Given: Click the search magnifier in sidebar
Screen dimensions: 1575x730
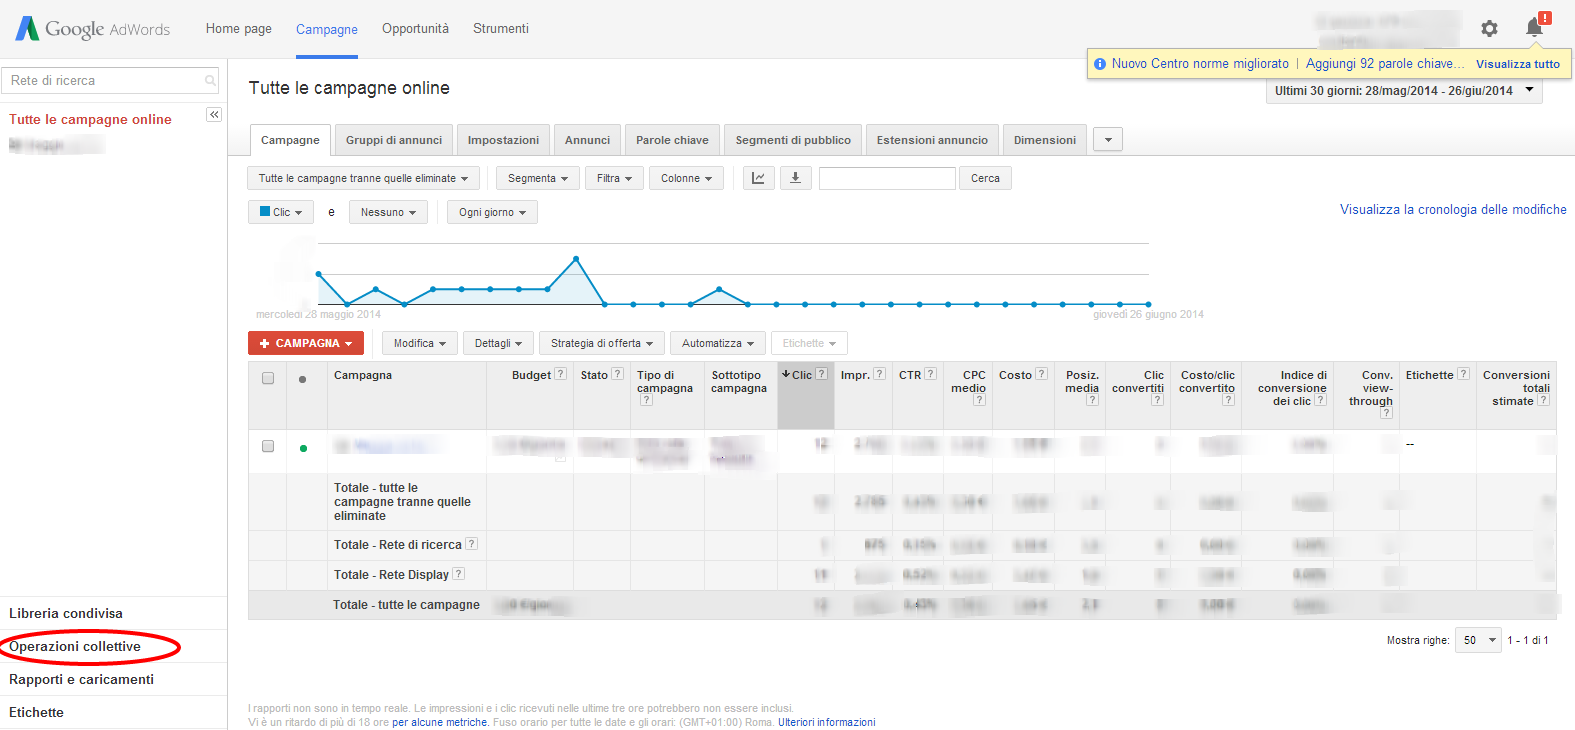Looking at the screenshot, I should click(x=210, y=81).
